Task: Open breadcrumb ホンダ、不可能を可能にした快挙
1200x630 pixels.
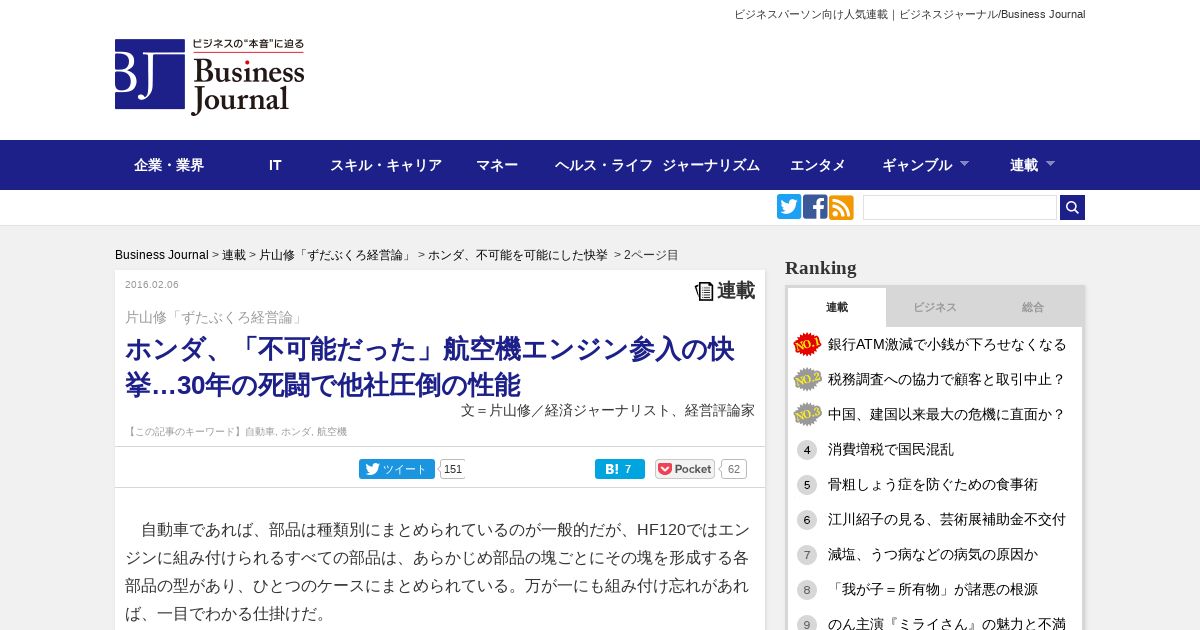Action: click(x=518, y=255)
